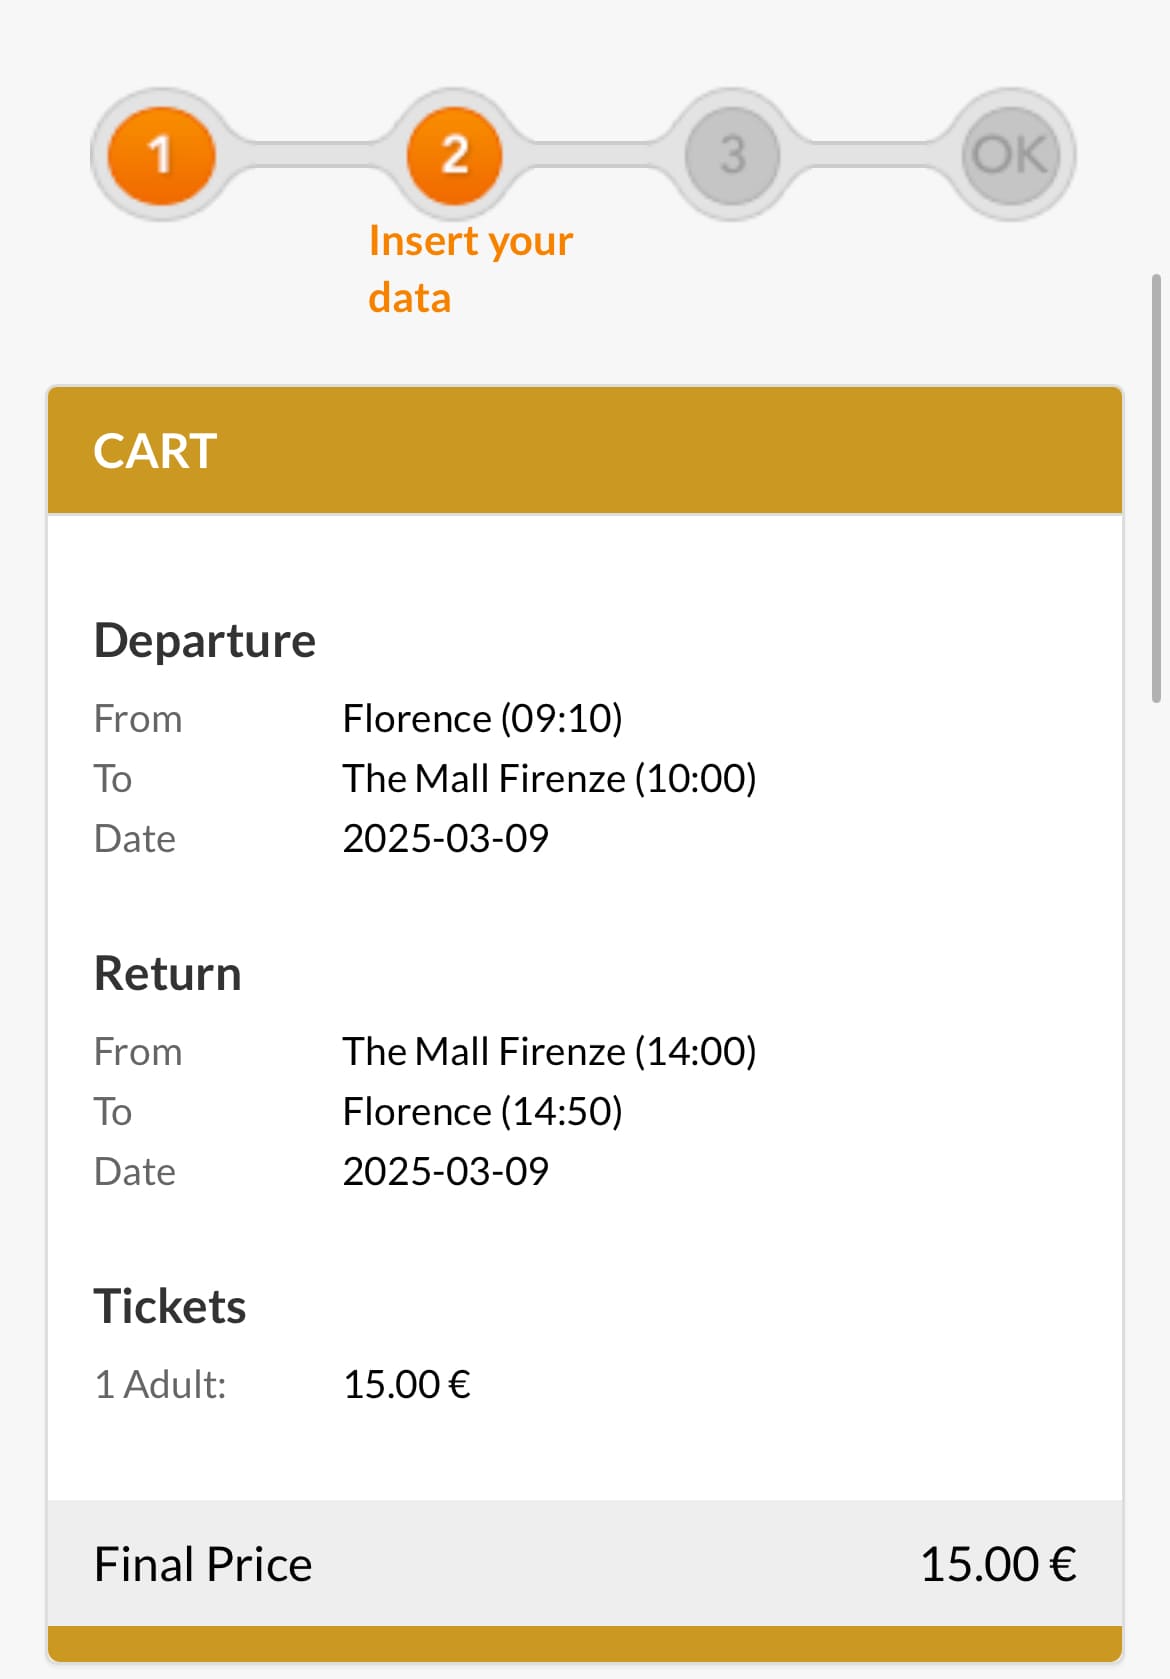
Task: Click the orange step 2 circle
Action: click(x=455, y=155)
